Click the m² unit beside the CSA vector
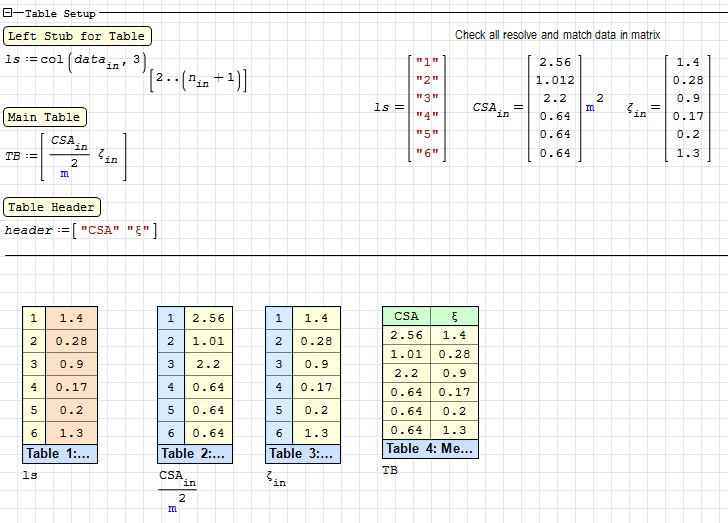The width and height of the screenshot is (728, 523). point(593,105)
